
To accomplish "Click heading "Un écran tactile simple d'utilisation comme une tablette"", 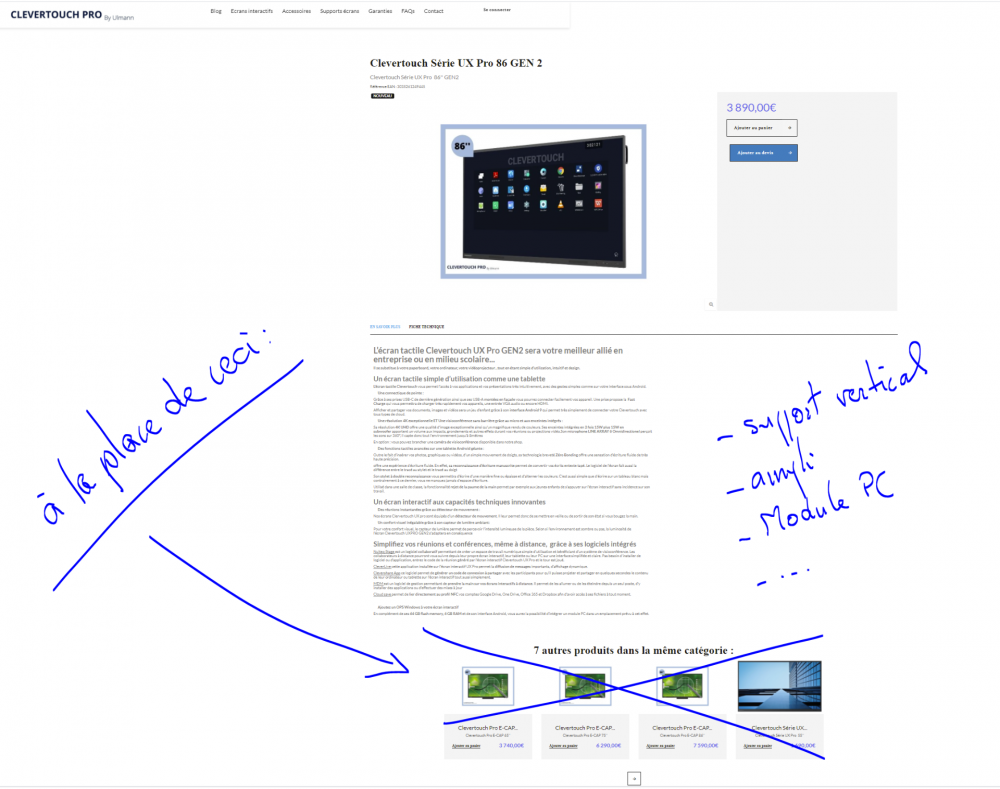I will 459,379.
